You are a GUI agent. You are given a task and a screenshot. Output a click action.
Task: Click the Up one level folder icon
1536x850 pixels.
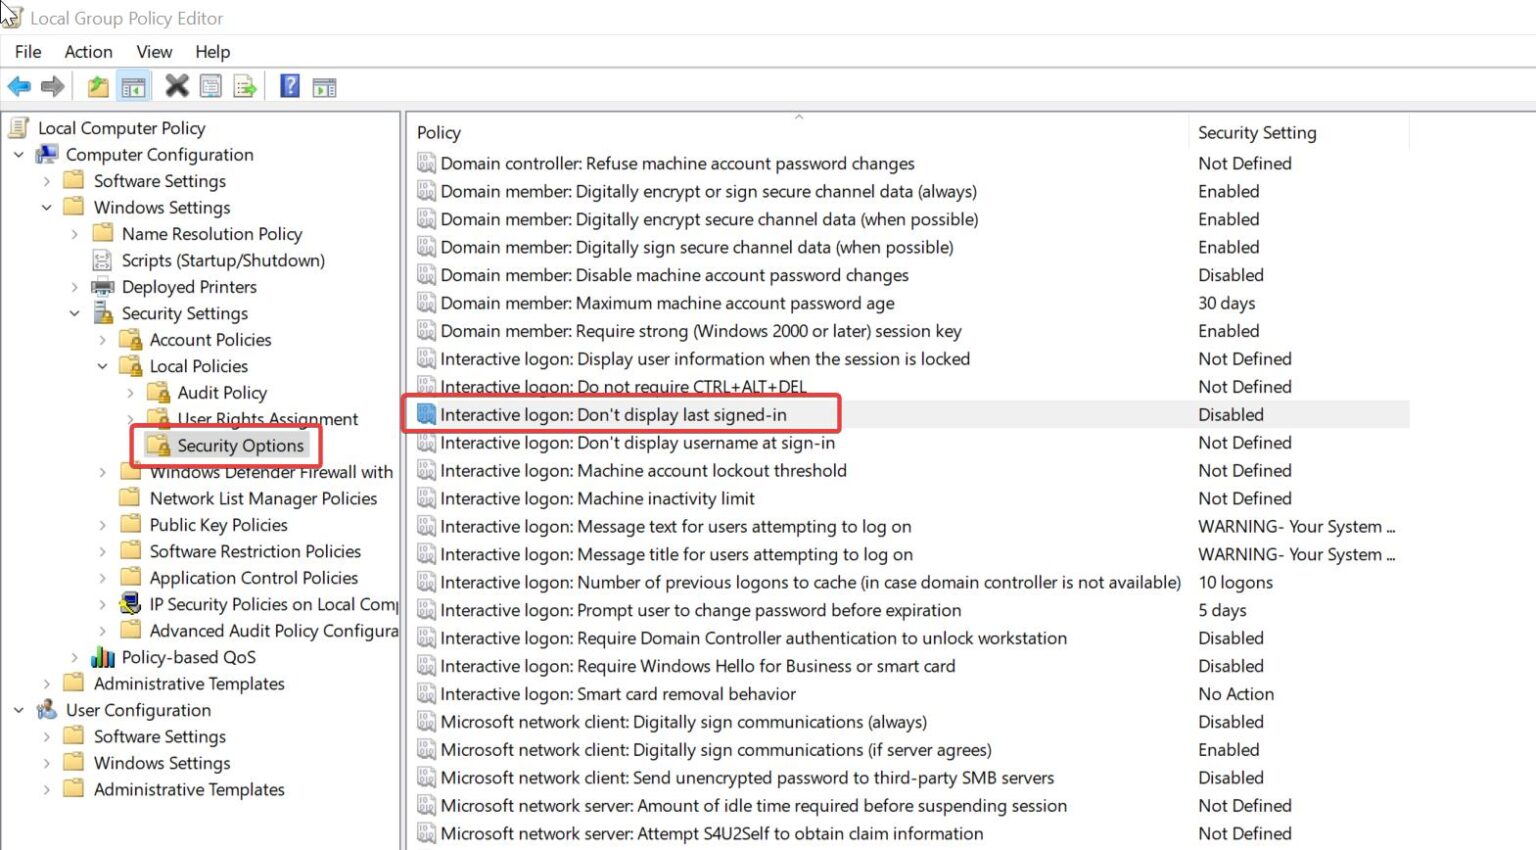pos(98,85)
